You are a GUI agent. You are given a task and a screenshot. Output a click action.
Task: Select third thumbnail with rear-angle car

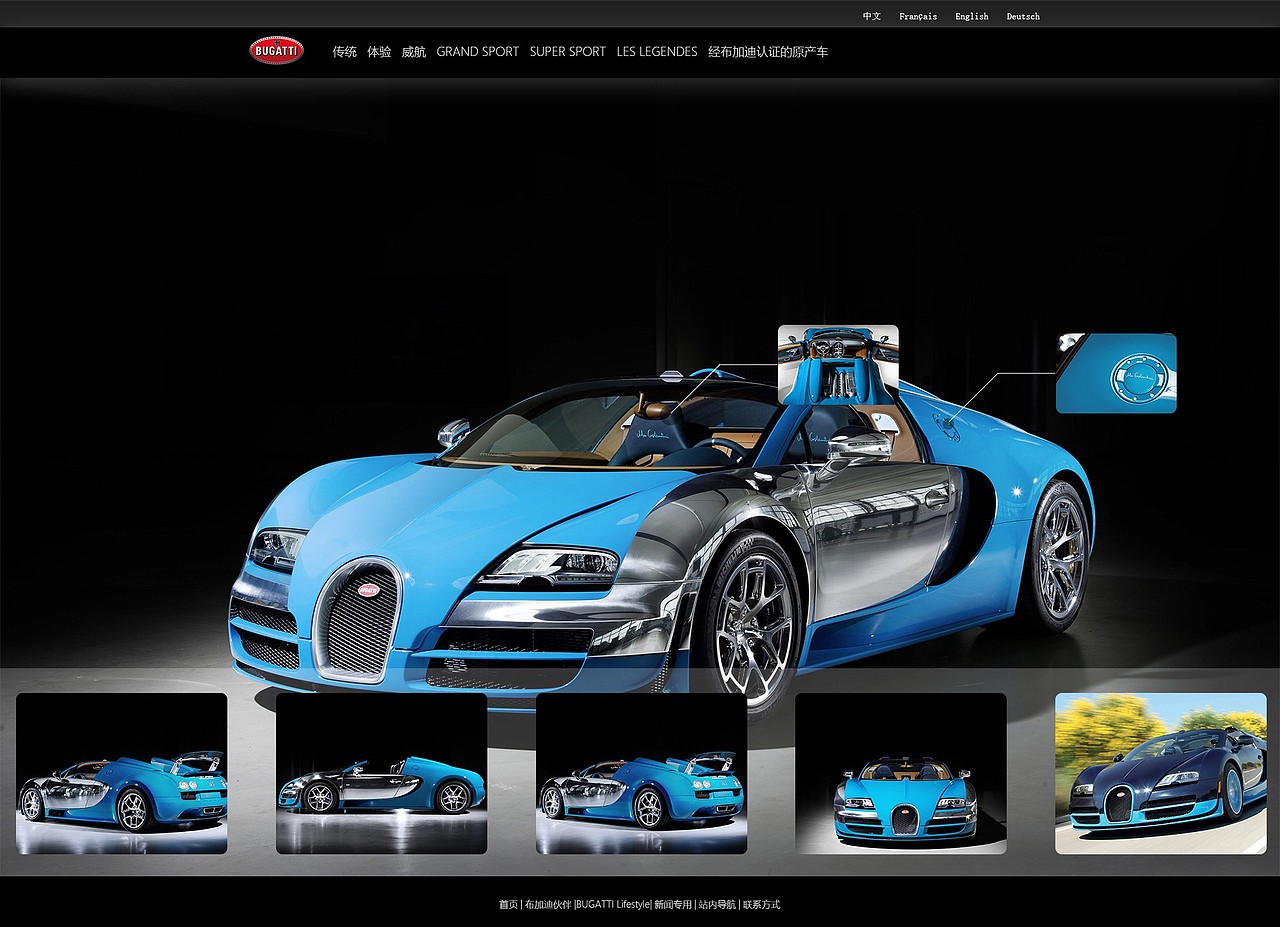click(641, 773)
